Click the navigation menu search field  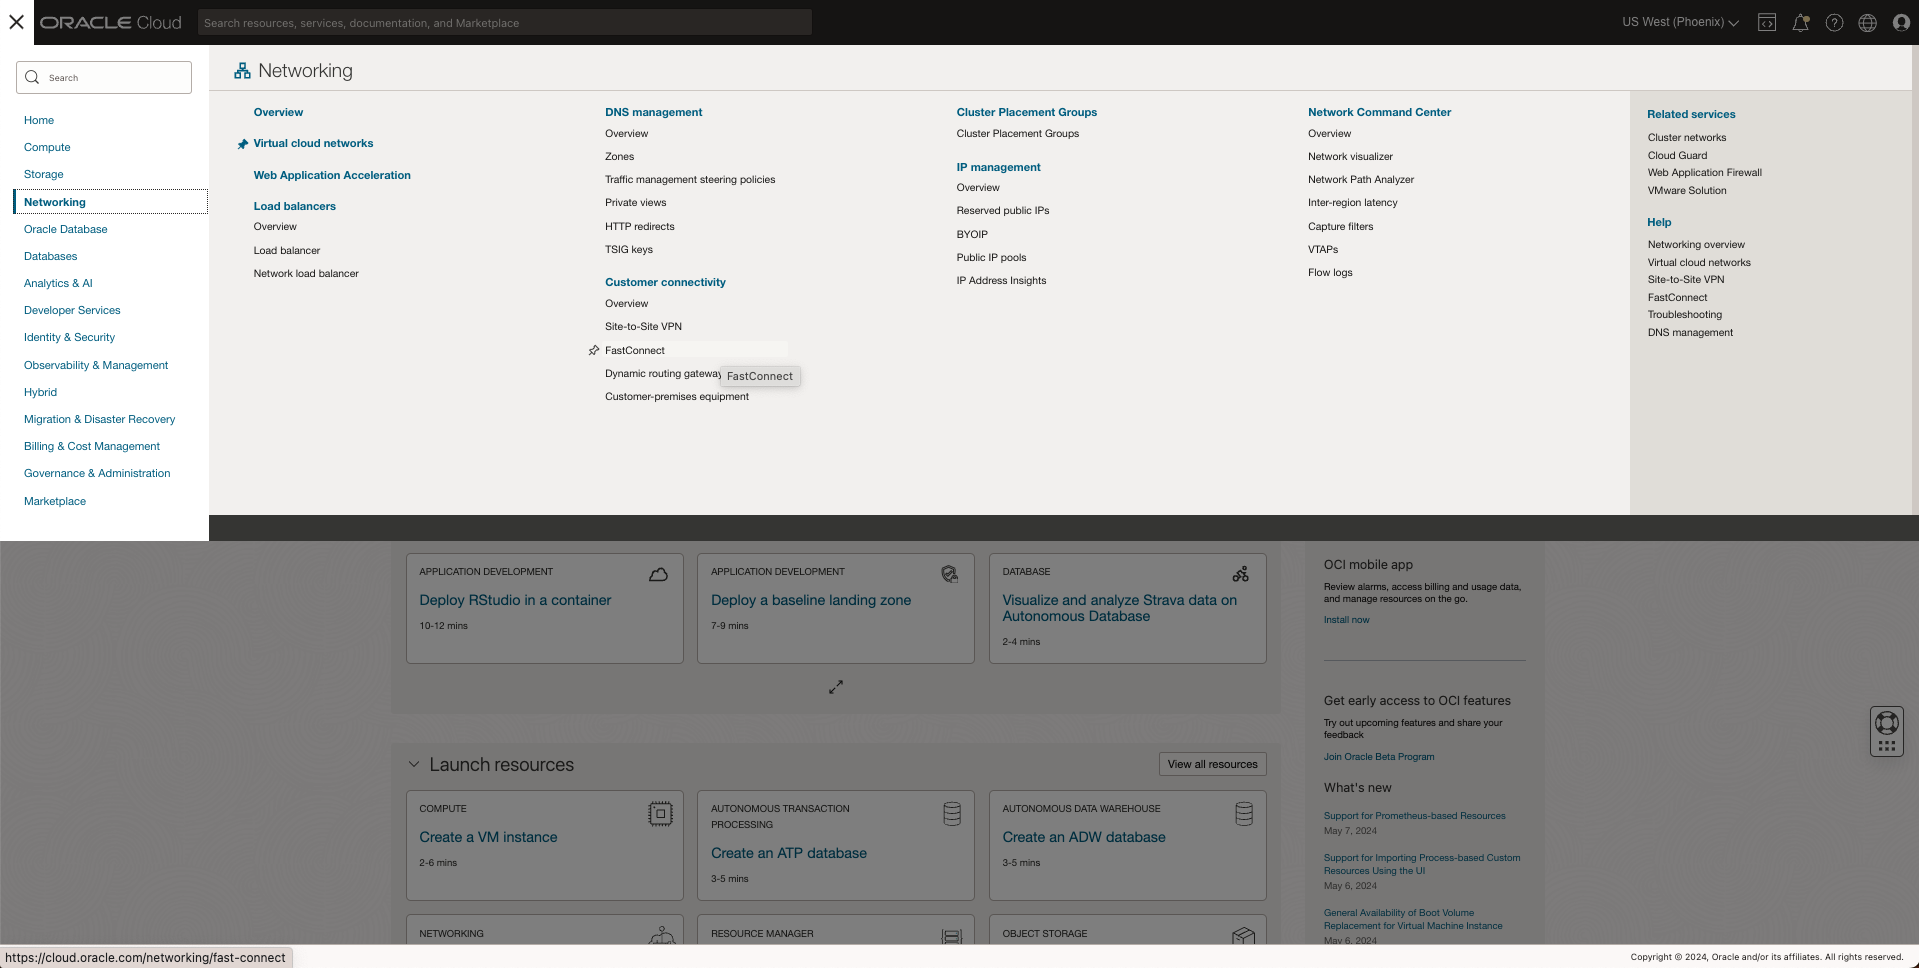(x=104, y=78)
